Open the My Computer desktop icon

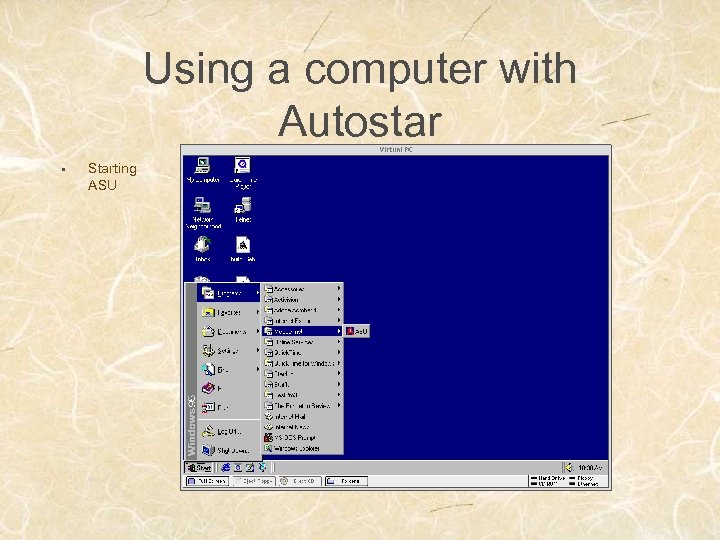pyautogui.click(x=202, y=170)
